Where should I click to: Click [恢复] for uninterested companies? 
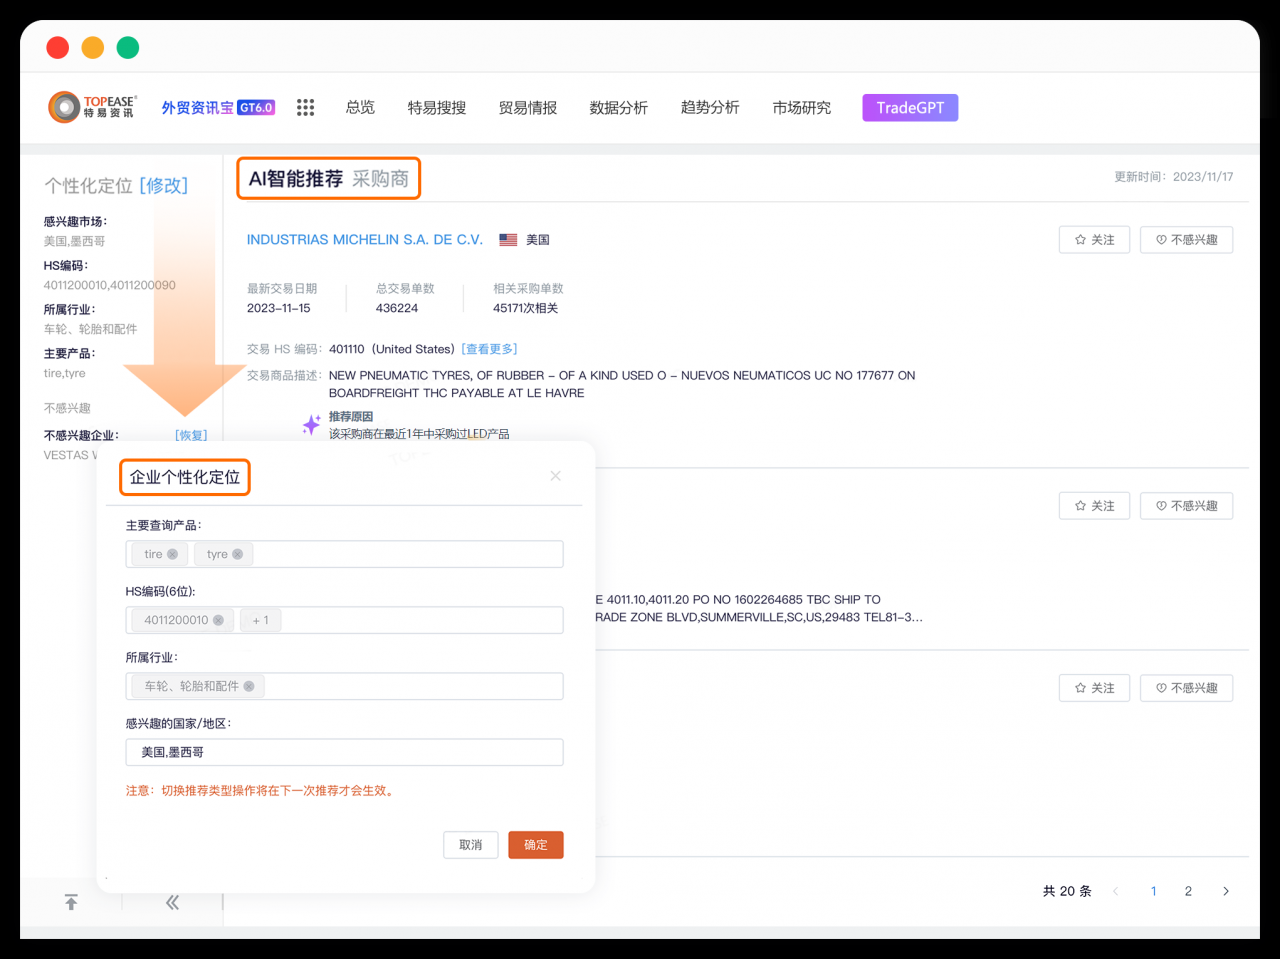191,435
